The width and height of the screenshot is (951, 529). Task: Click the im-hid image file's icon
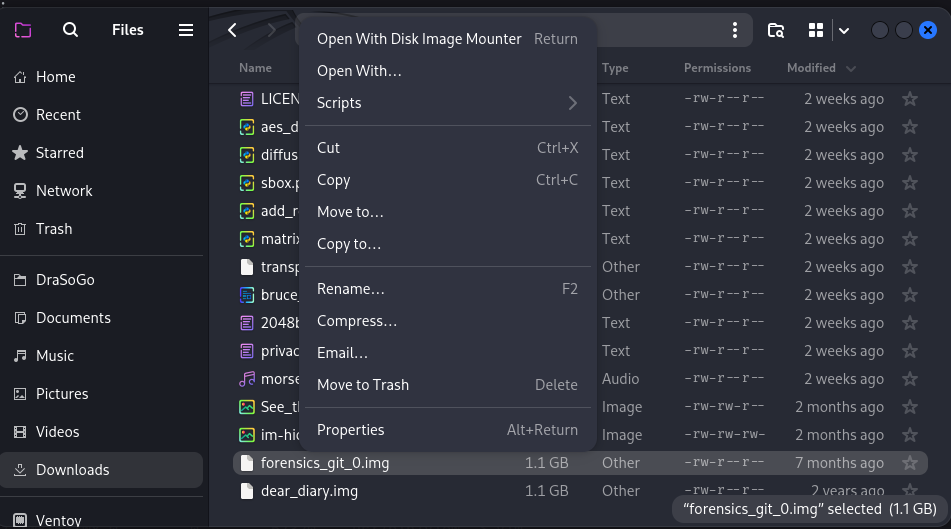tap(247, 434)
